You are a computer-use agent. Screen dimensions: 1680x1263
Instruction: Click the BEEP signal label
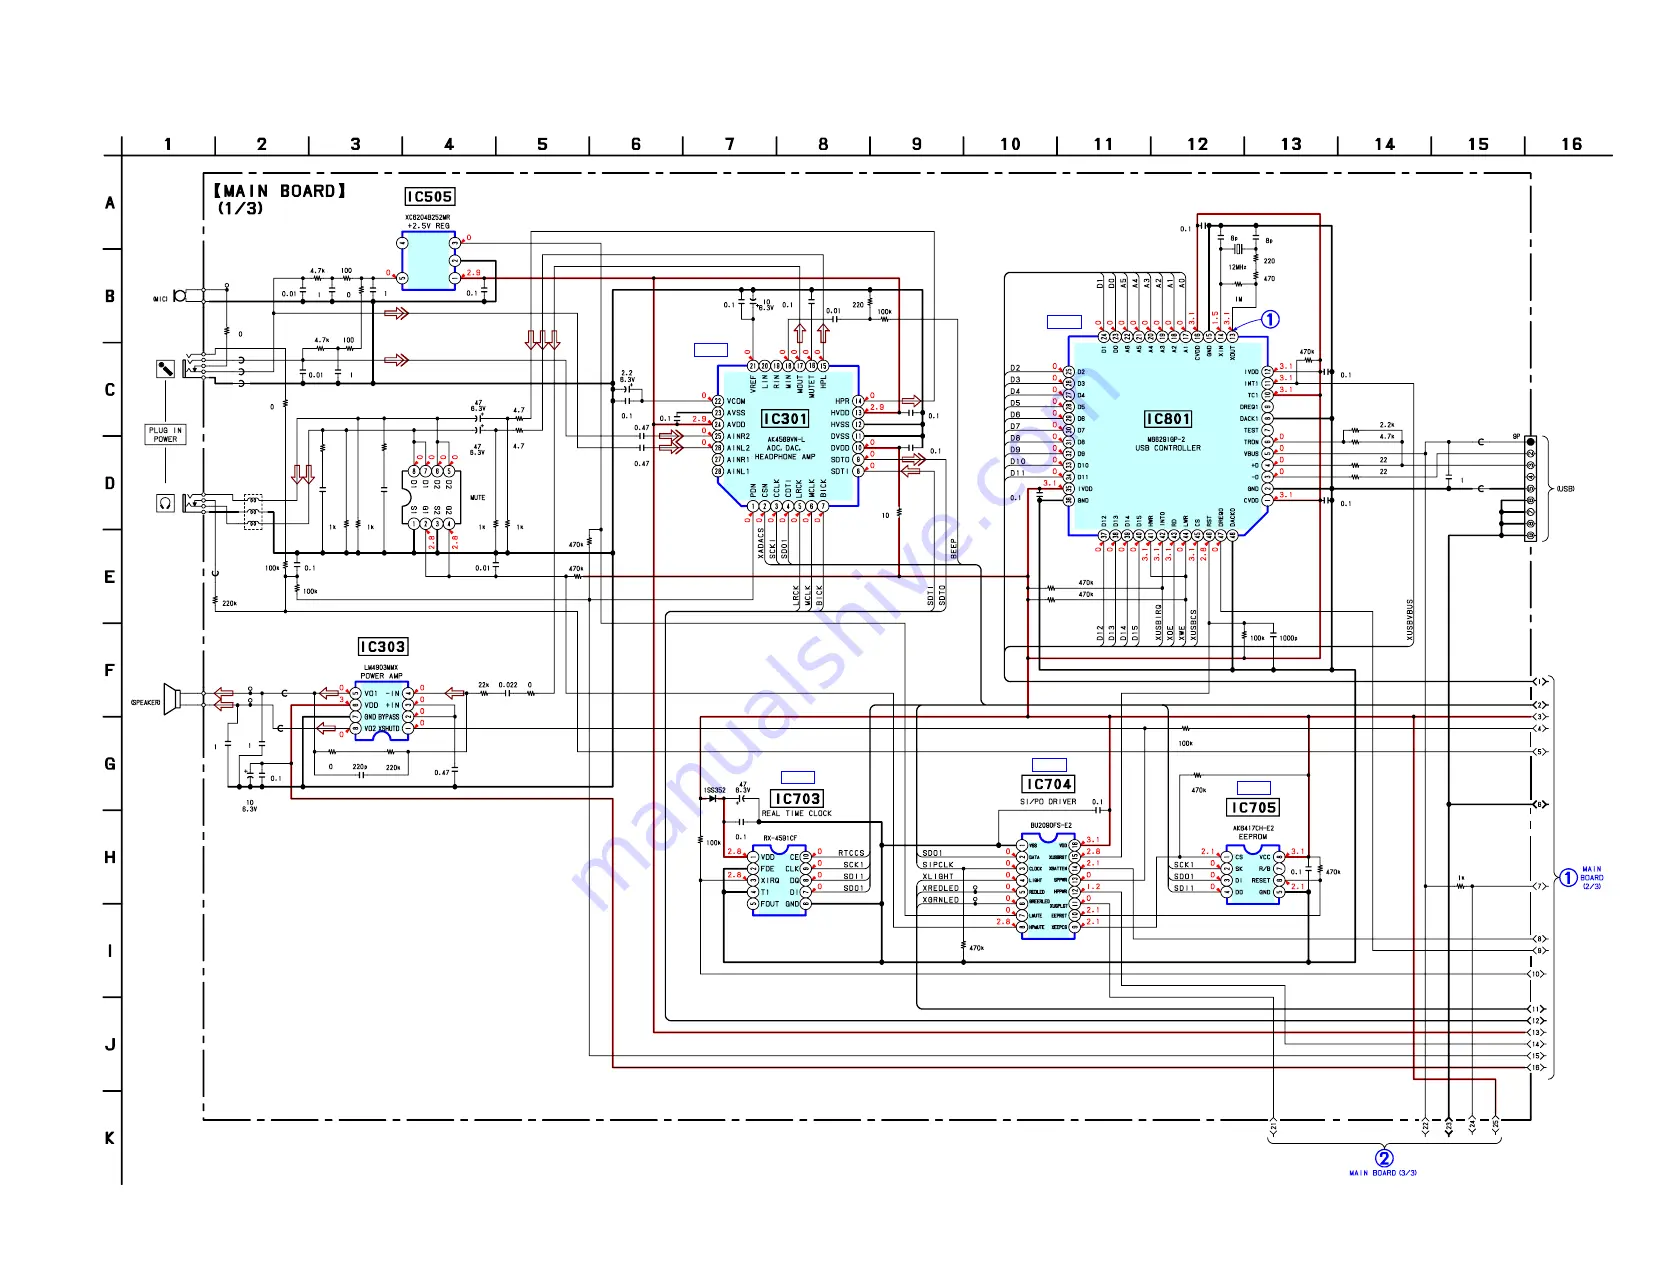[x=954, y=549]
